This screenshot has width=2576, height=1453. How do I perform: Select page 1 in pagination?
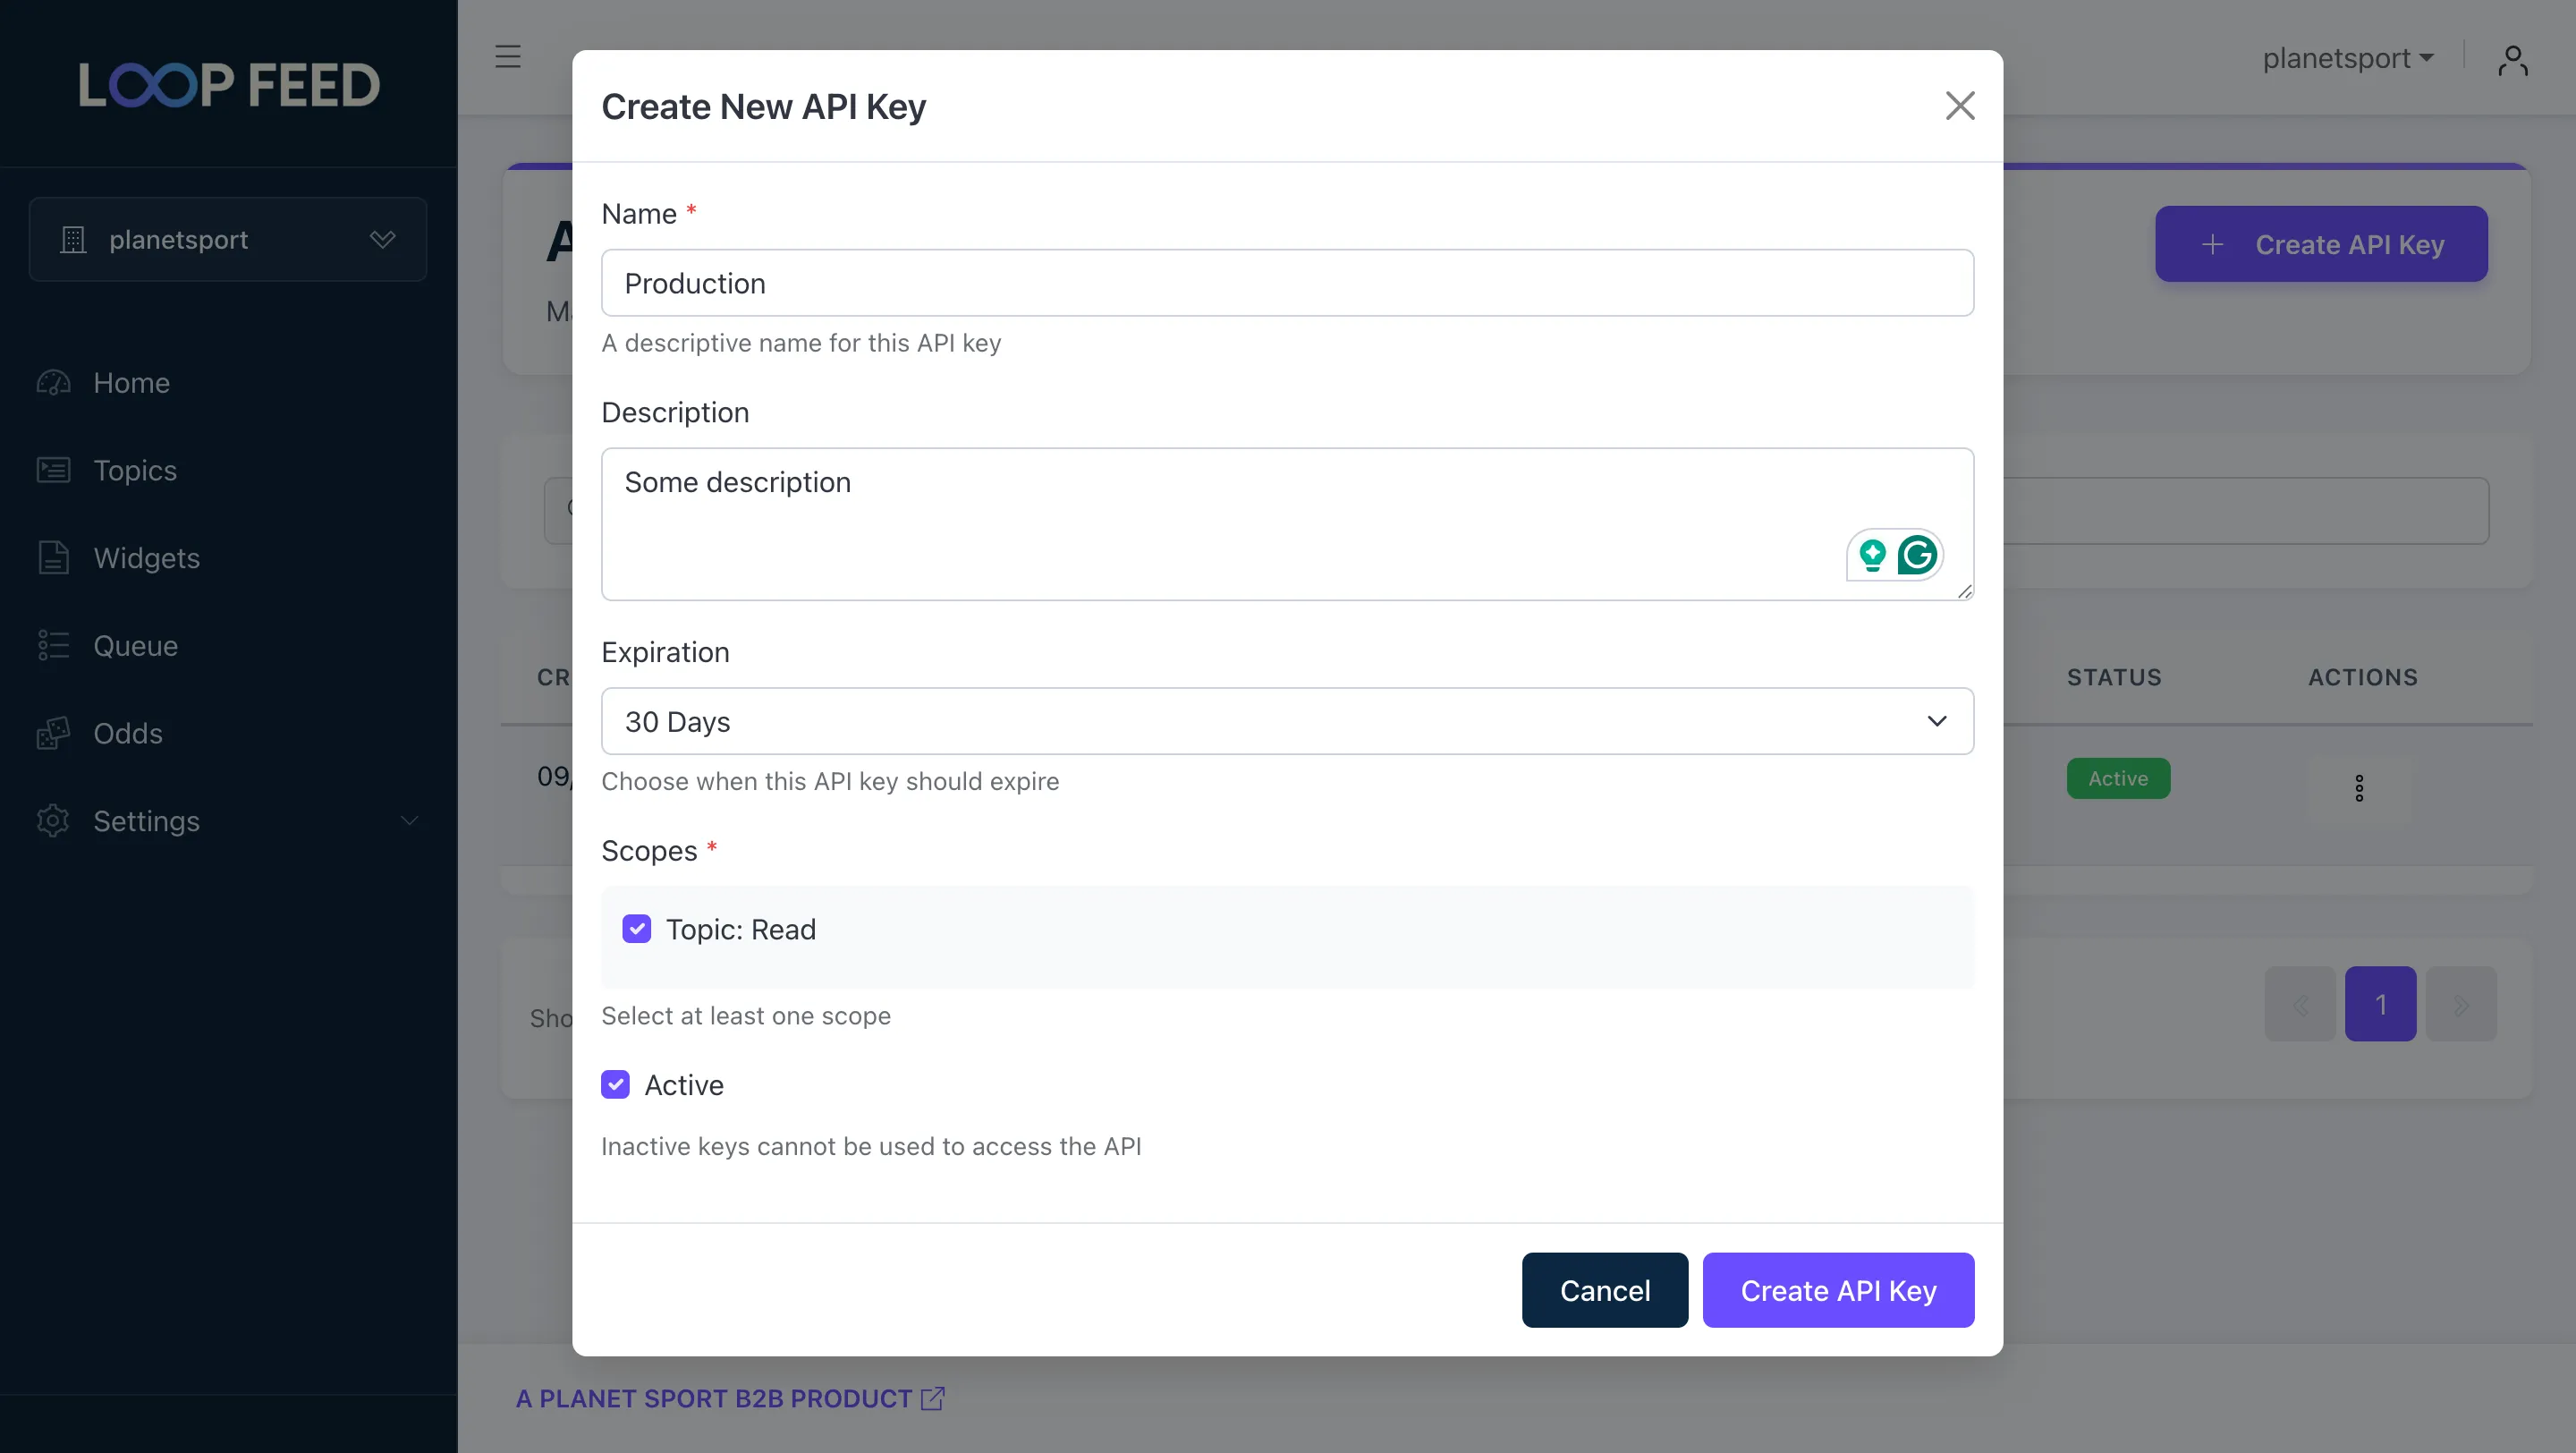[x=2381, y=1004]
